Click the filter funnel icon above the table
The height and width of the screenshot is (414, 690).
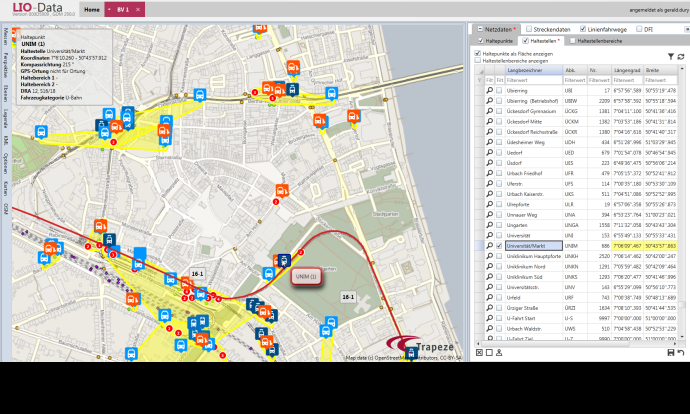pyautogui.click(x=669, y=56)
